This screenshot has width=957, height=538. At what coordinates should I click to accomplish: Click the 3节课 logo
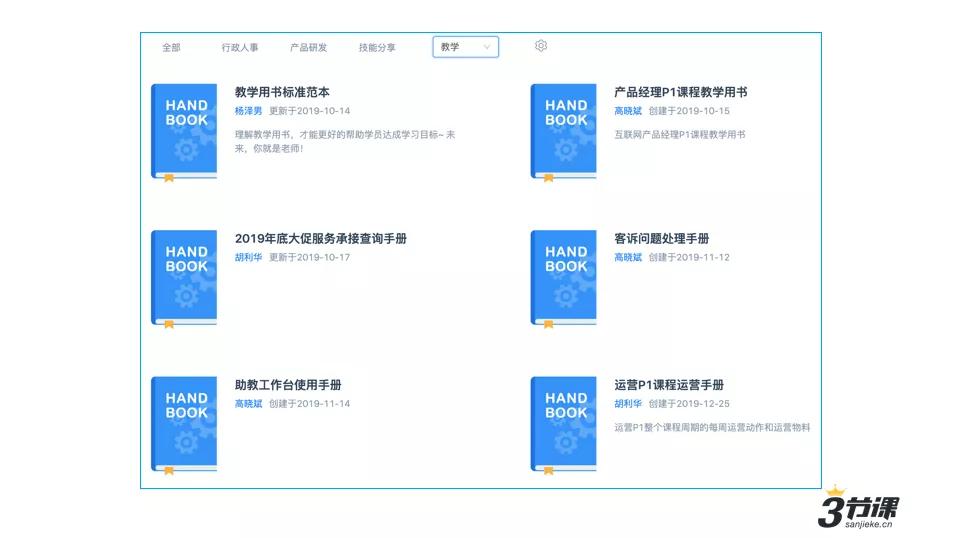(859, 508)
